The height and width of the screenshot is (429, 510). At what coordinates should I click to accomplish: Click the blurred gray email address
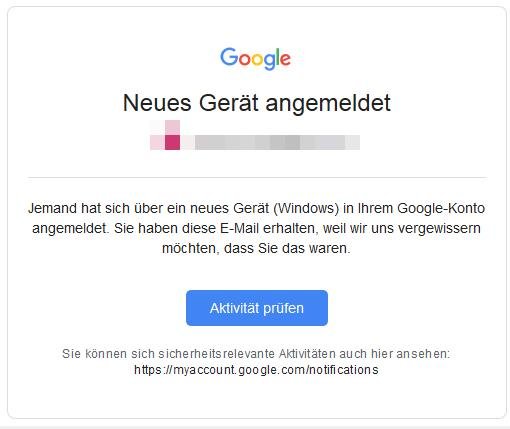click(x=277, y=142)
